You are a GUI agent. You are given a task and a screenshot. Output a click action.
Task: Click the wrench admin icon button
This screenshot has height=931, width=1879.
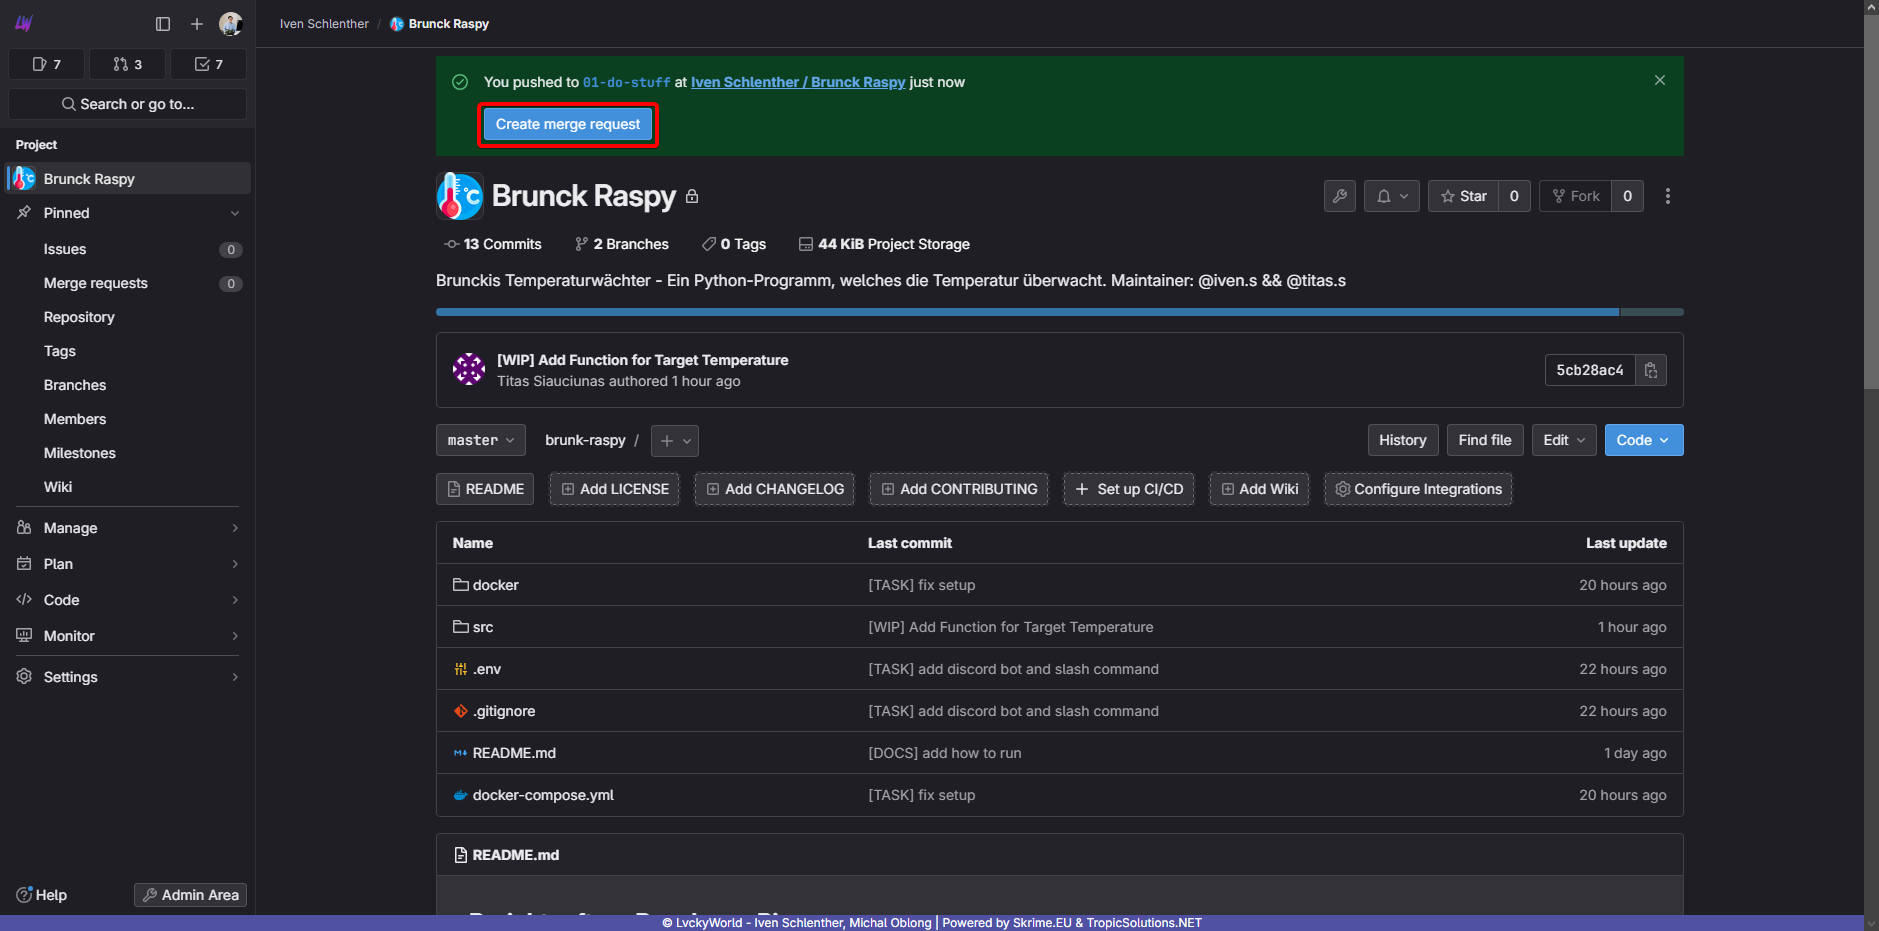click(x=1339, y=196)
